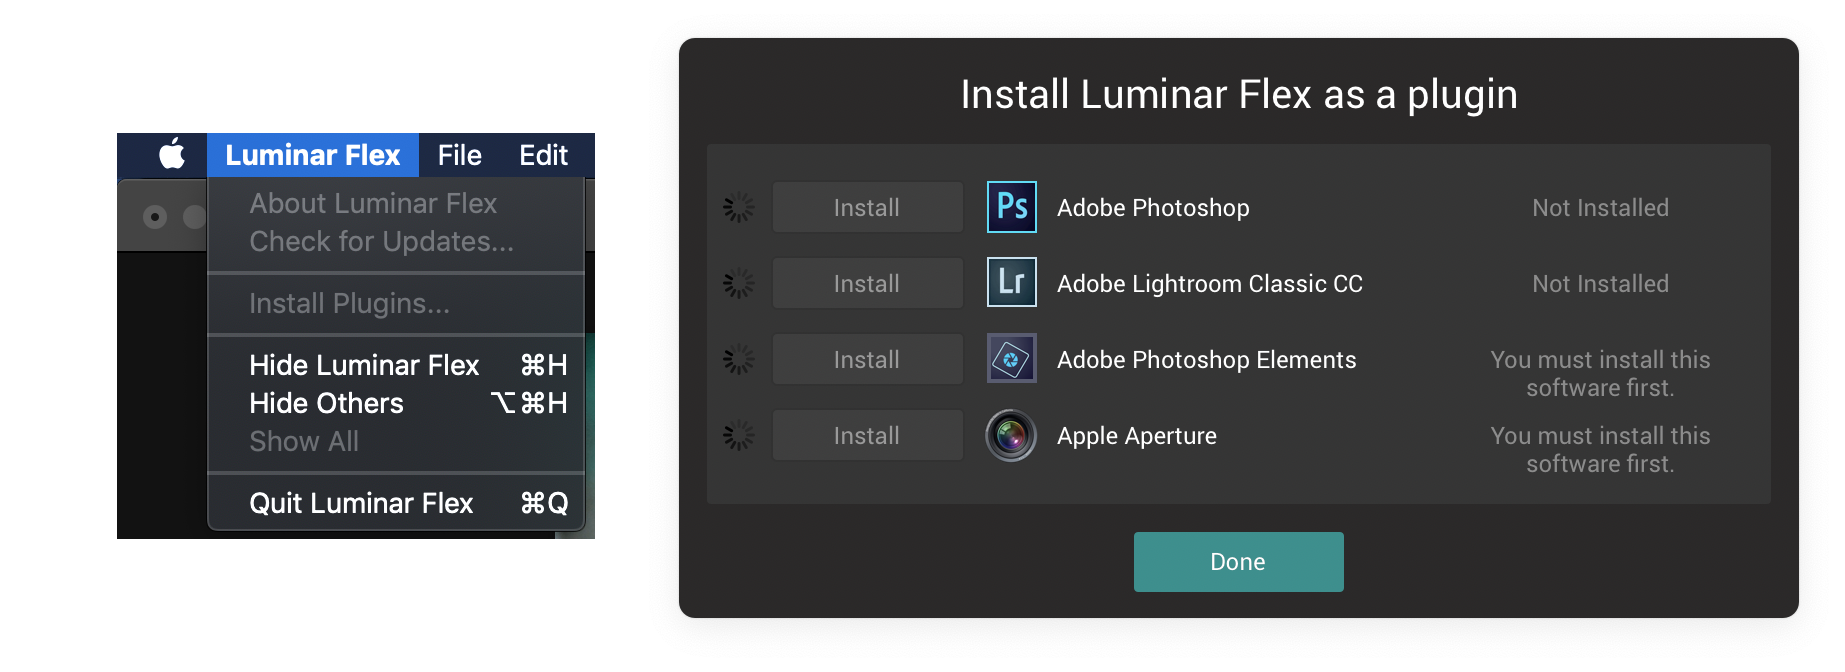Image resolution: width=1845 pixels, height=672 pixels.
Task: Click the Install Luminar Flex as a plugin title
Action: (x=1238, y=95)
